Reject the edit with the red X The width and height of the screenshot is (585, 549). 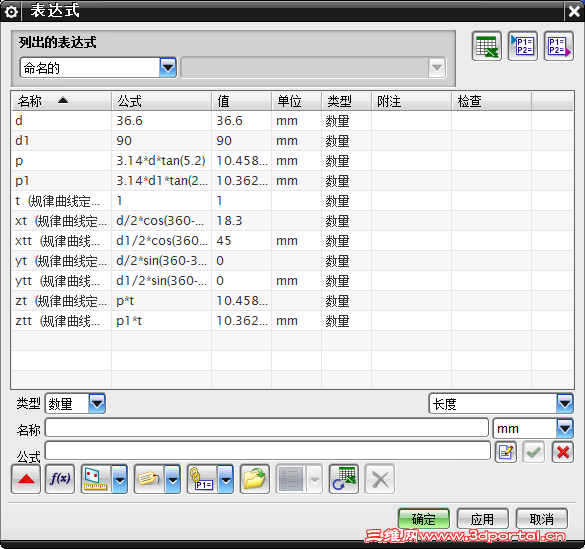coord(563,452)
